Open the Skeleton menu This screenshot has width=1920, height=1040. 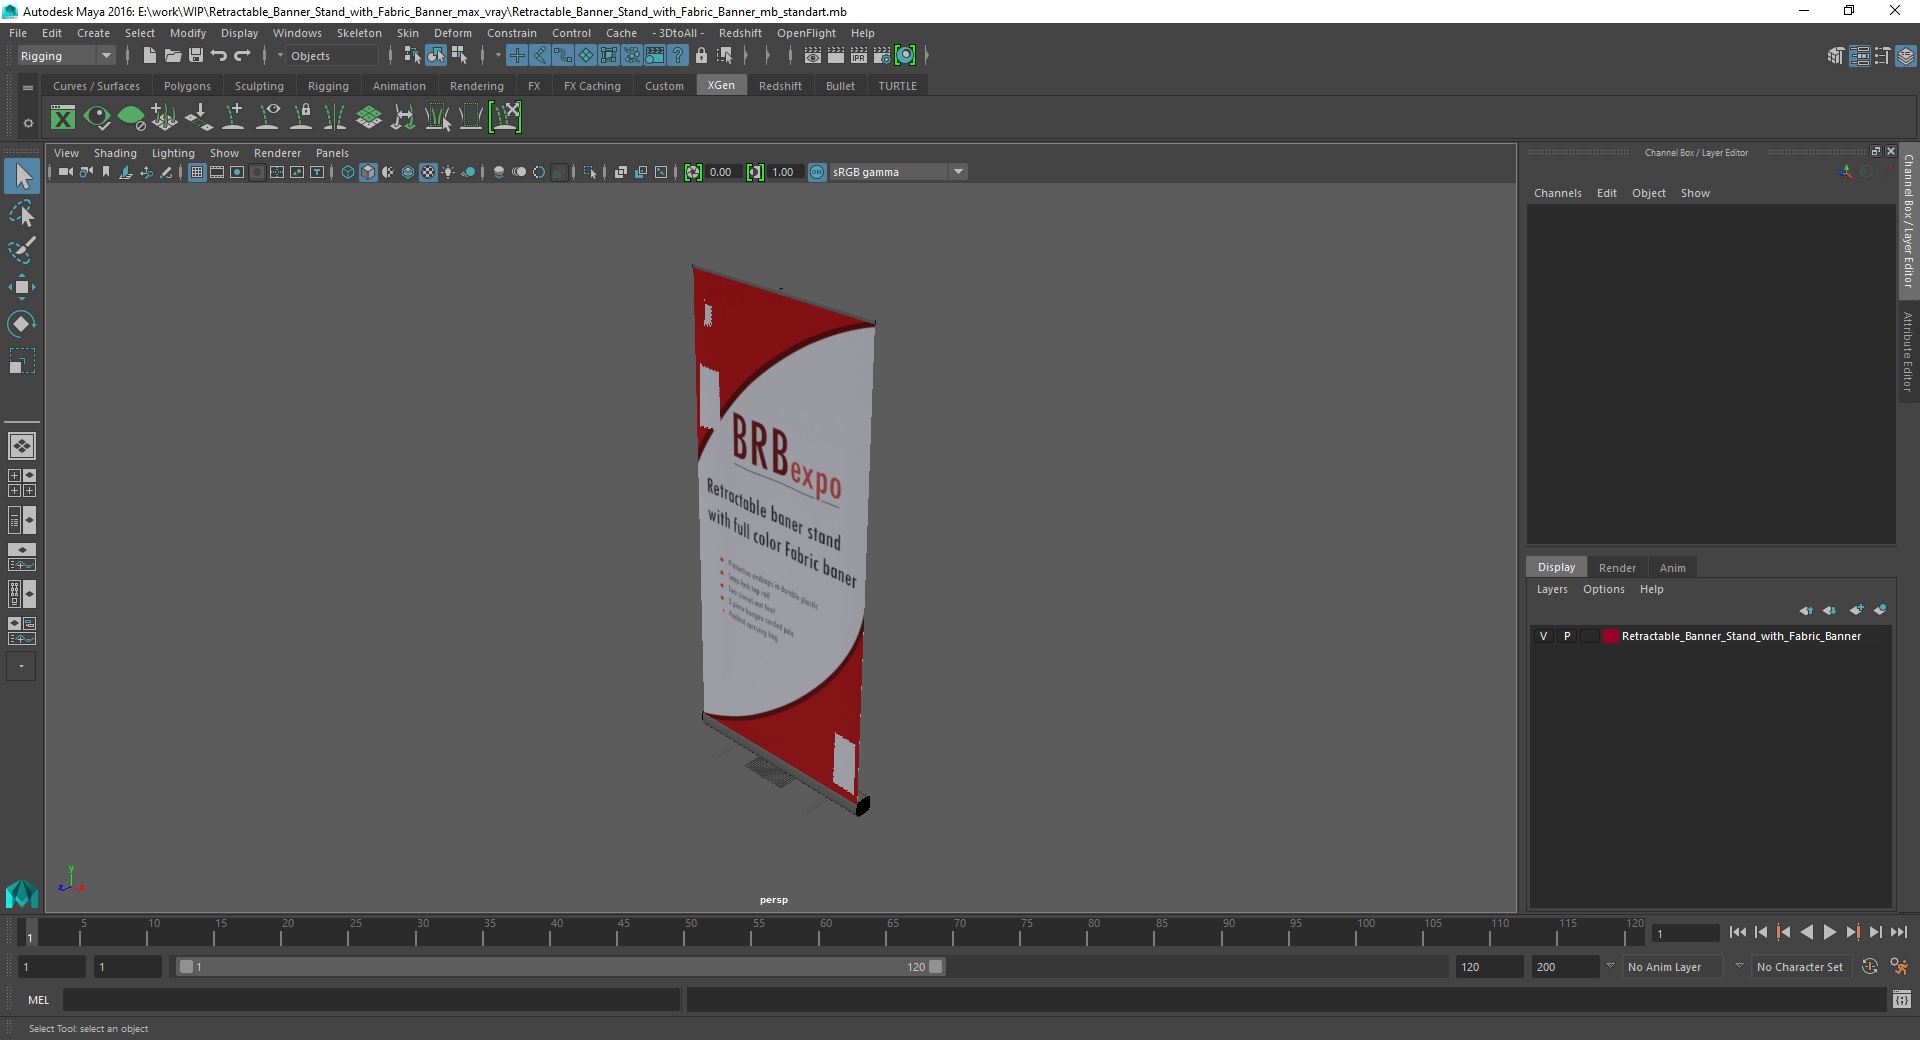point(358,33)
